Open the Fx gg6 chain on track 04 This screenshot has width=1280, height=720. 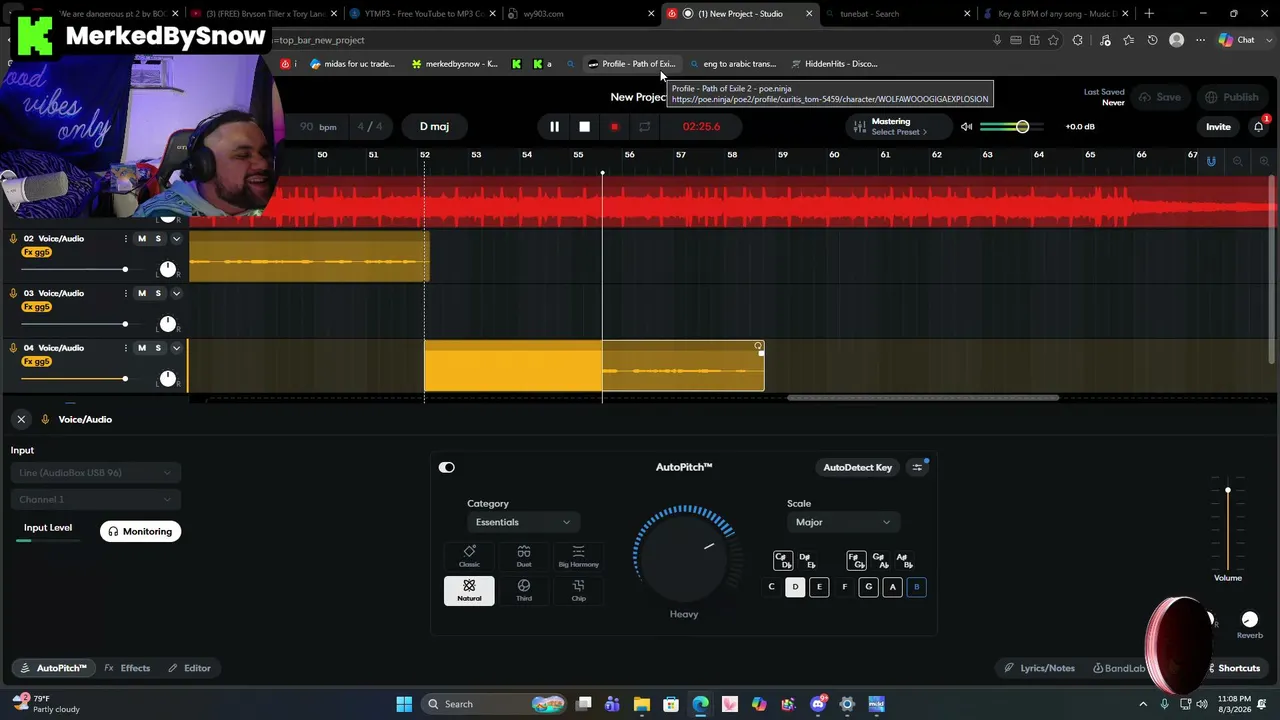[36, 362]
